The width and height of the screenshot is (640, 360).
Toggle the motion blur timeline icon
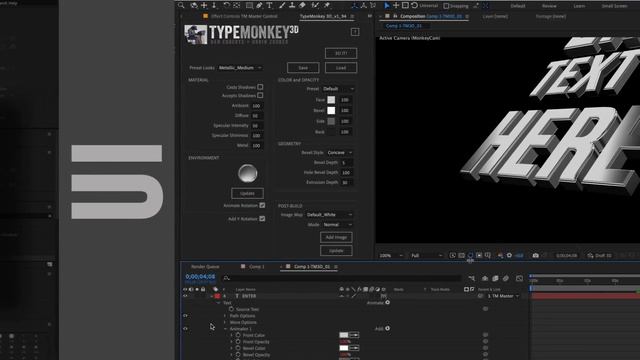click(506, 278)
